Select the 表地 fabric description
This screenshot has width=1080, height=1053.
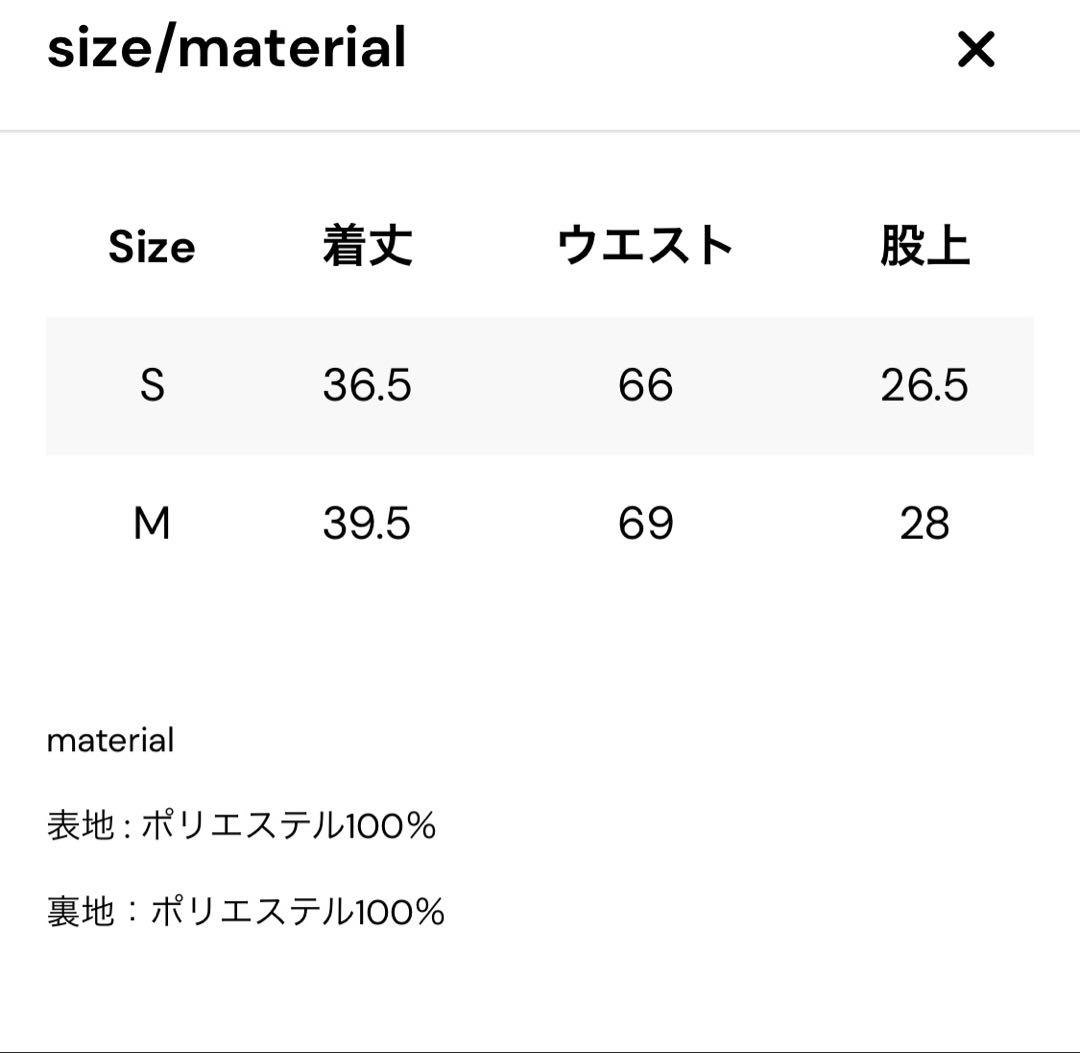pyautogui.click(x=240, y=826)
